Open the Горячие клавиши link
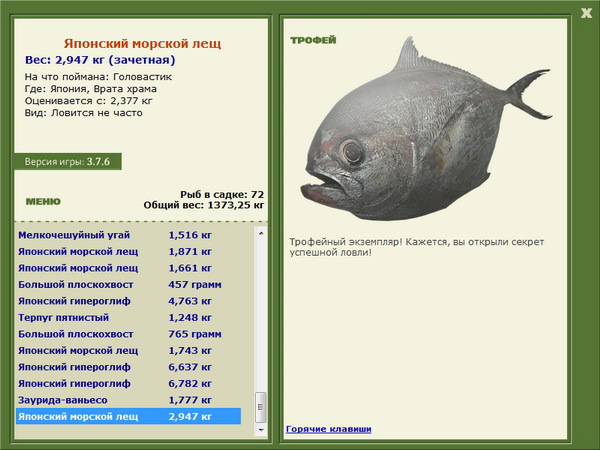 pos(329,429)
